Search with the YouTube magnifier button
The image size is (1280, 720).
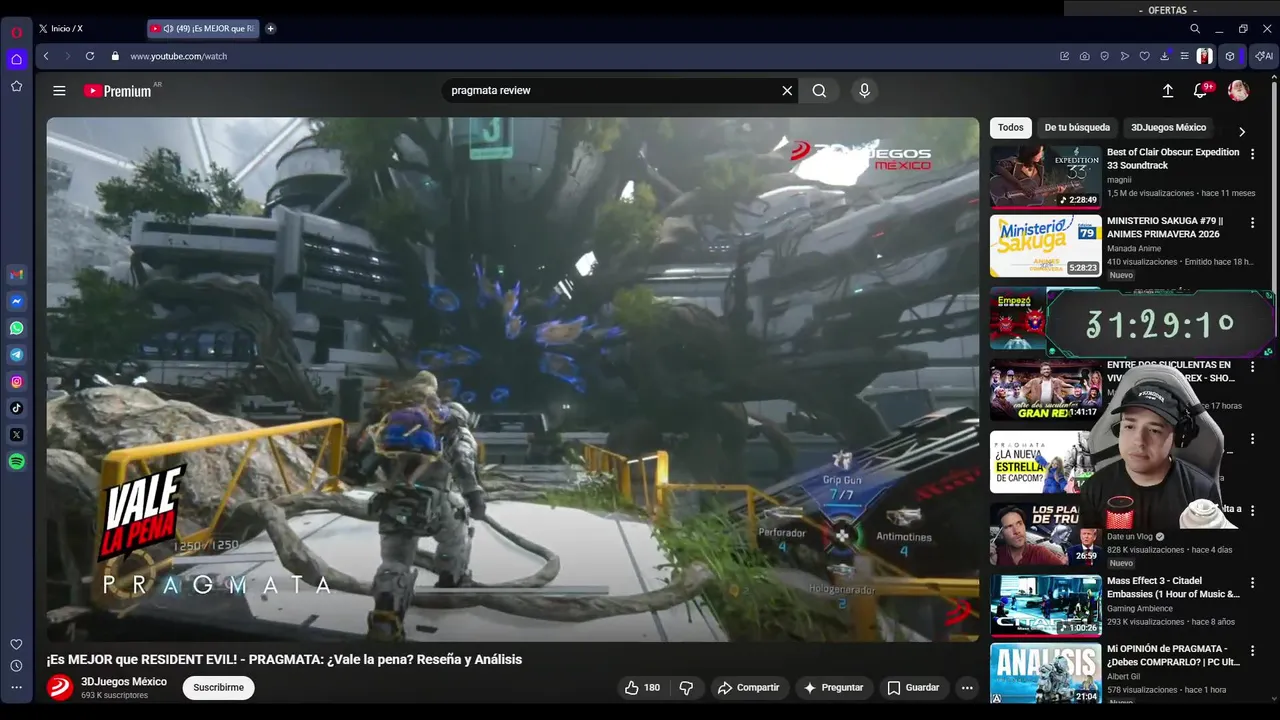point(819,91)
